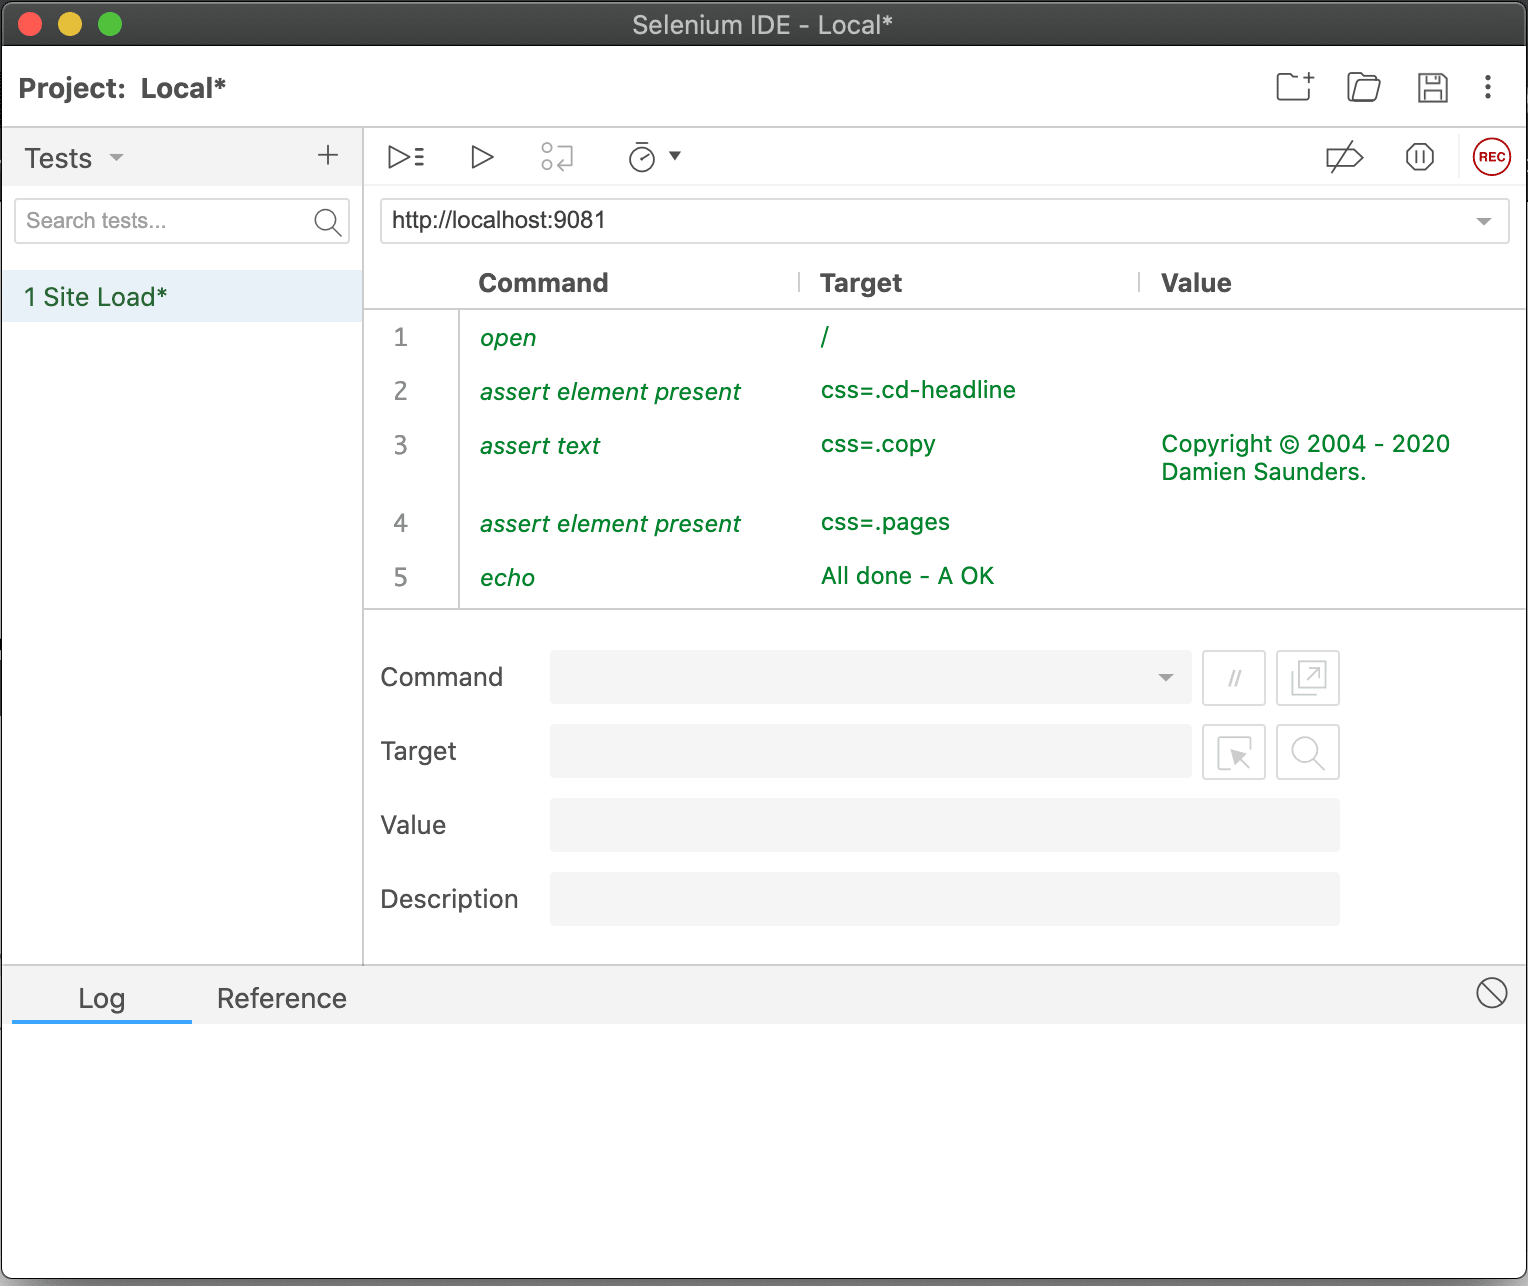Viewport: 1528px width, 1286px height.
Task: Click the open new window configuration icon
Action: tap(1308, 677)
